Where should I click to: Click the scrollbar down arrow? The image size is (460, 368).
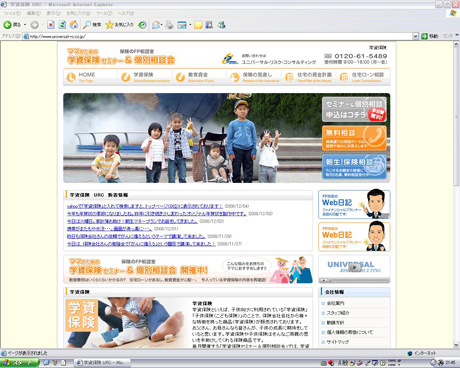coord(456,345)
